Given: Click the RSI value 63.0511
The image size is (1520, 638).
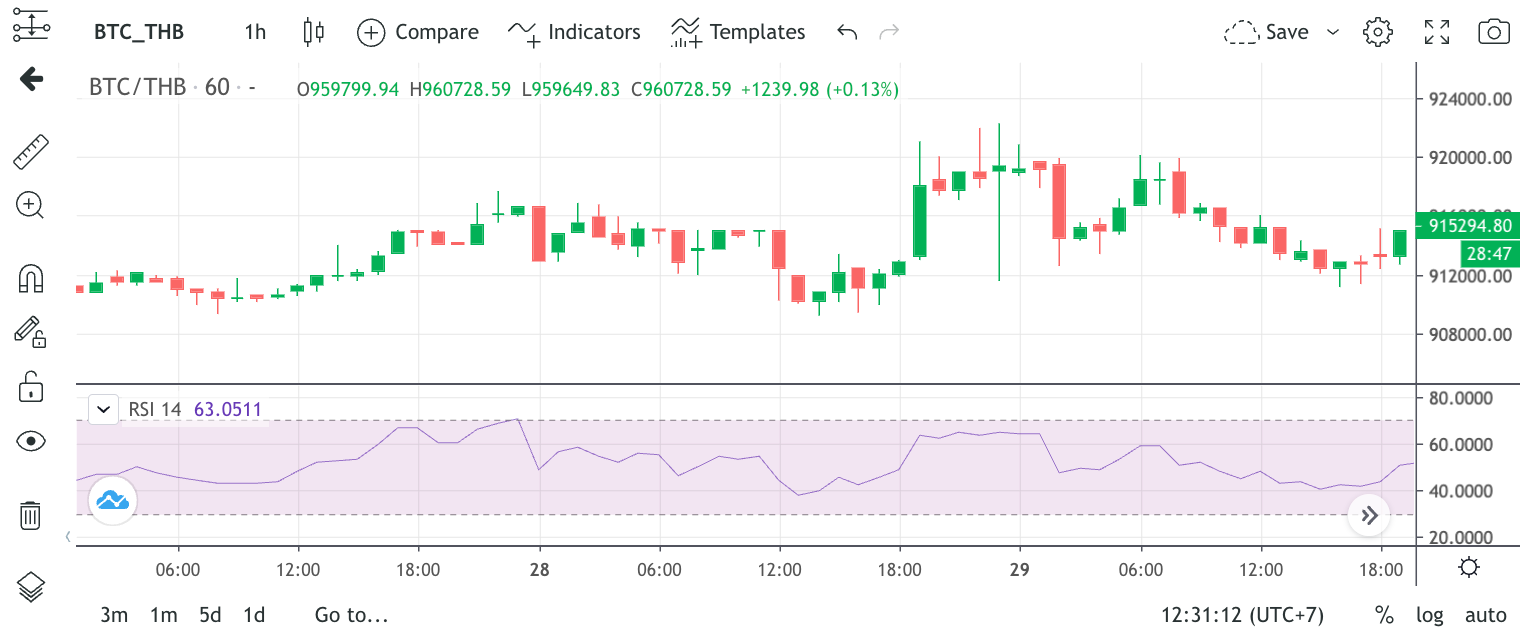Looking at the screenshot, I should click(x=228, y=409).
